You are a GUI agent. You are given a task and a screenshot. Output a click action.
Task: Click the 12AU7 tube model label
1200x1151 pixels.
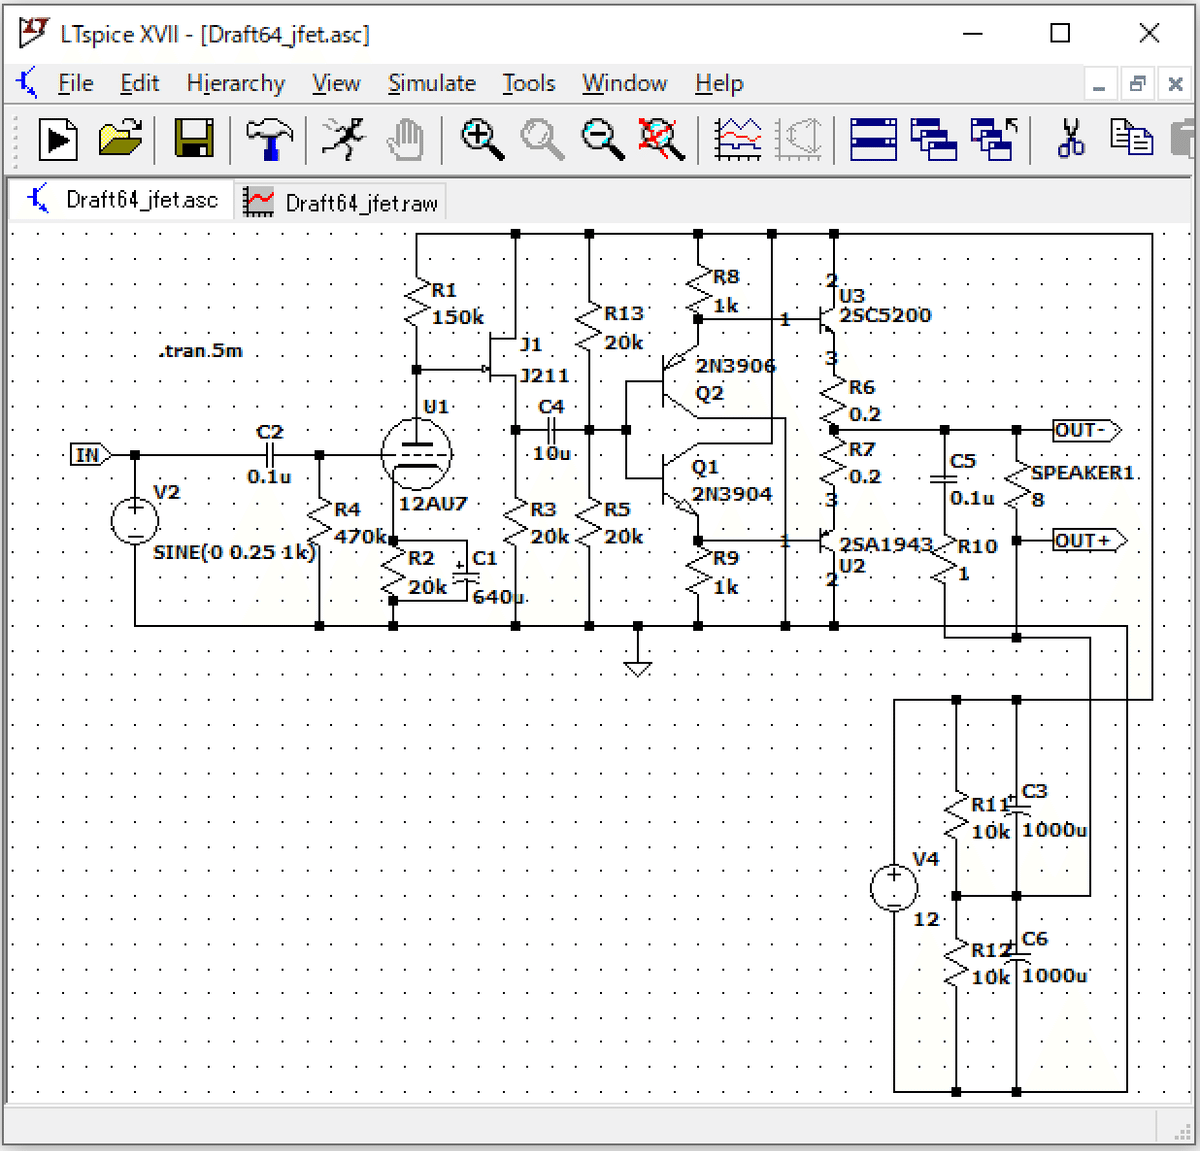pos(433,503)
